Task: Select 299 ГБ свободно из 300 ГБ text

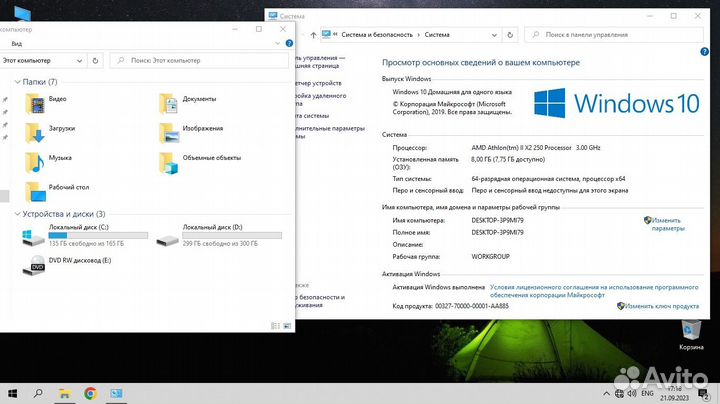Action: click(x=220, y=244)
